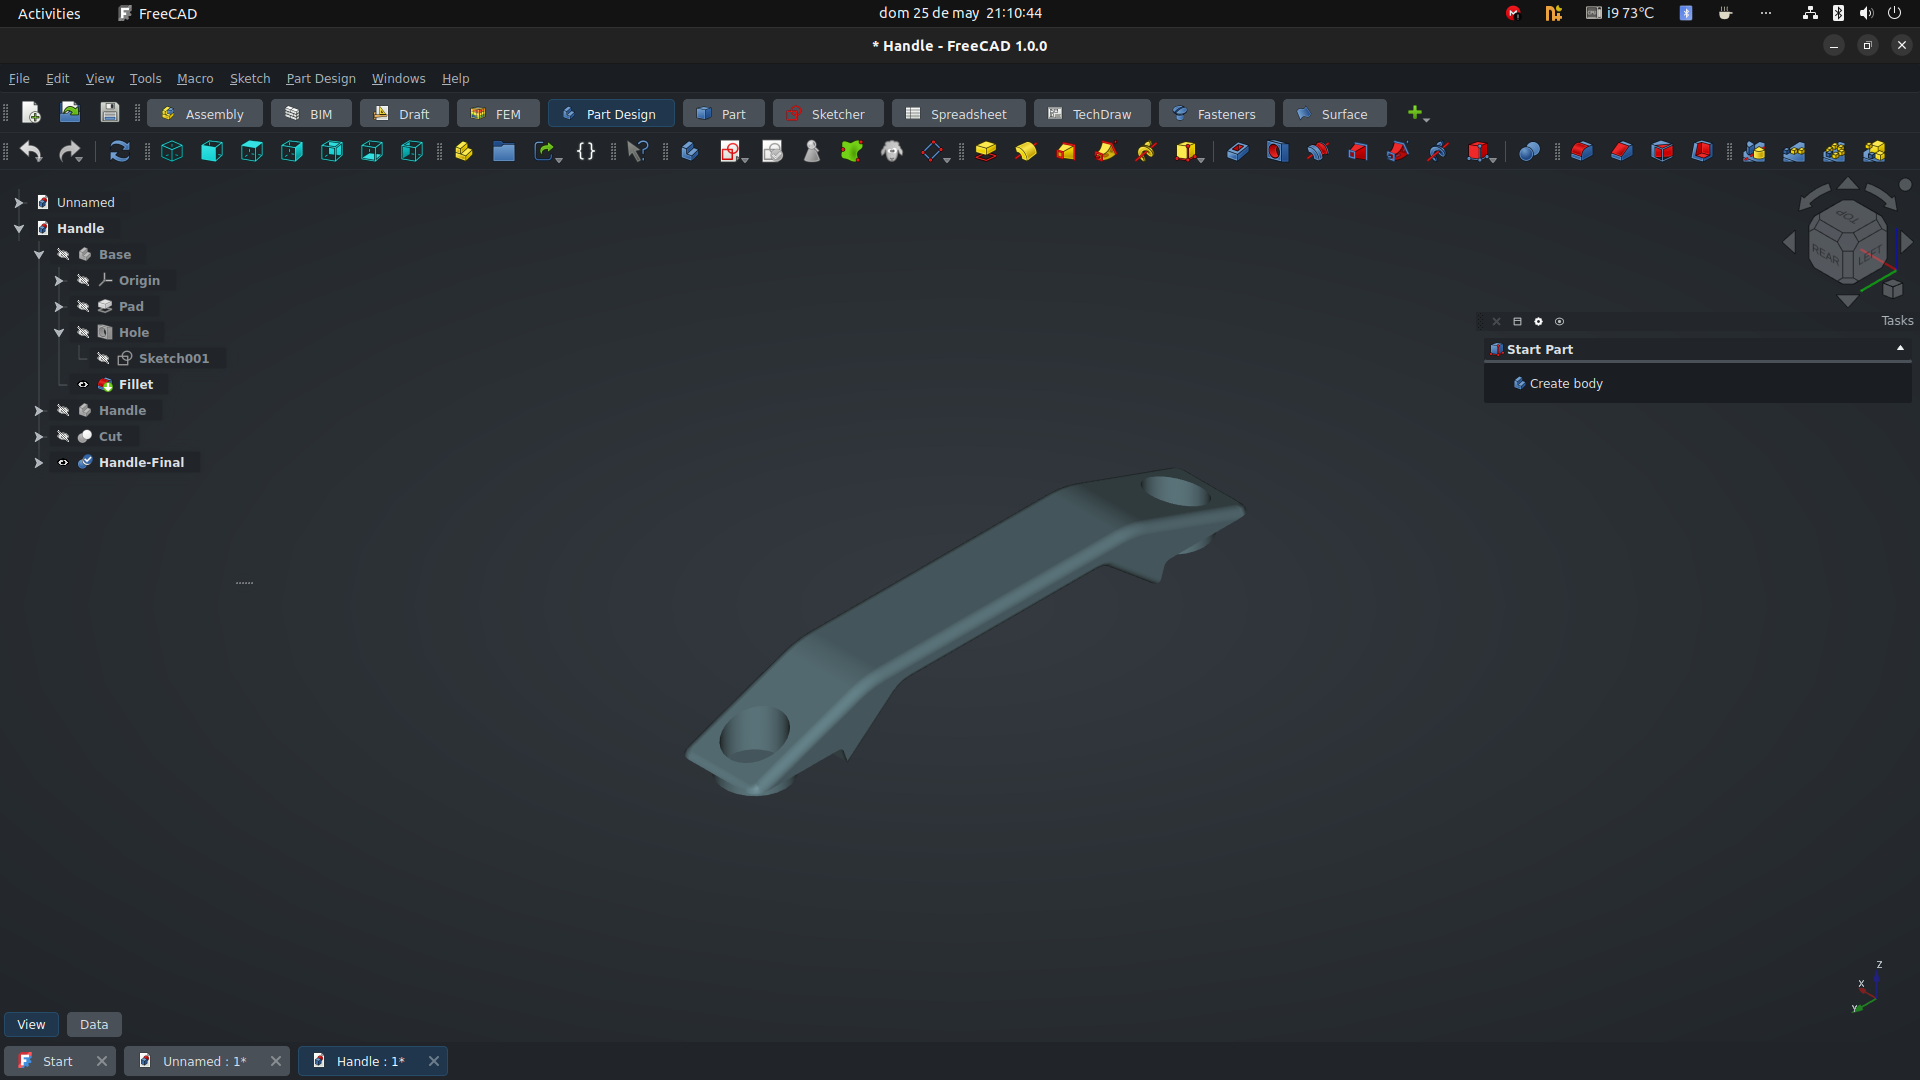The height and width of the screenshot is (1080, 1920).
Task: Click the Polar pattern icon
Action: point(1834,151)
